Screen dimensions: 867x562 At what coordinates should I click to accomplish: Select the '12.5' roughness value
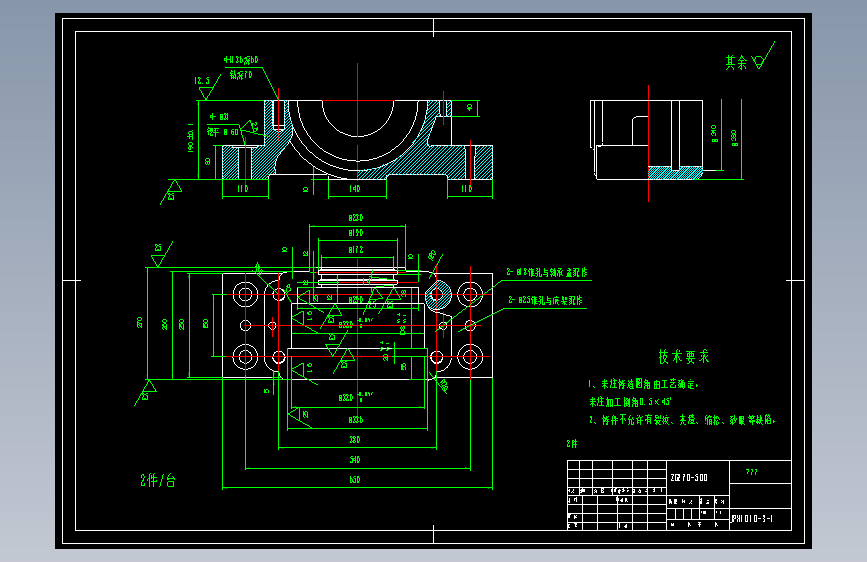click(x=202, y=81)
